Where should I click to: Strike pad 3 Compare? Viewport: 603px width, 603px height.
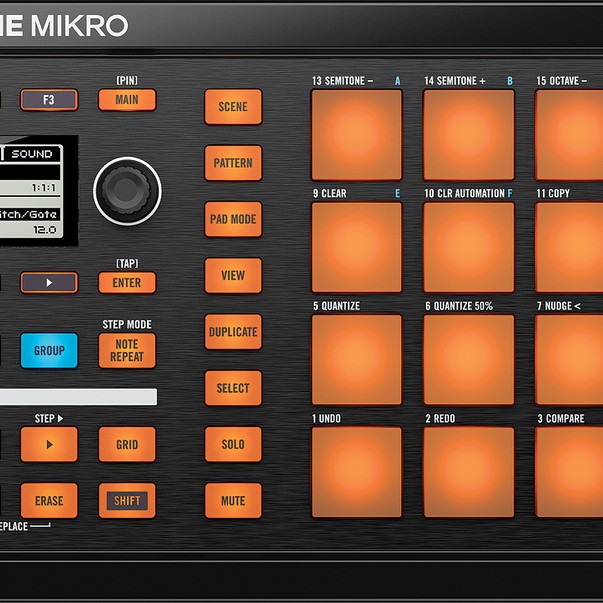(x=569, y=472)
